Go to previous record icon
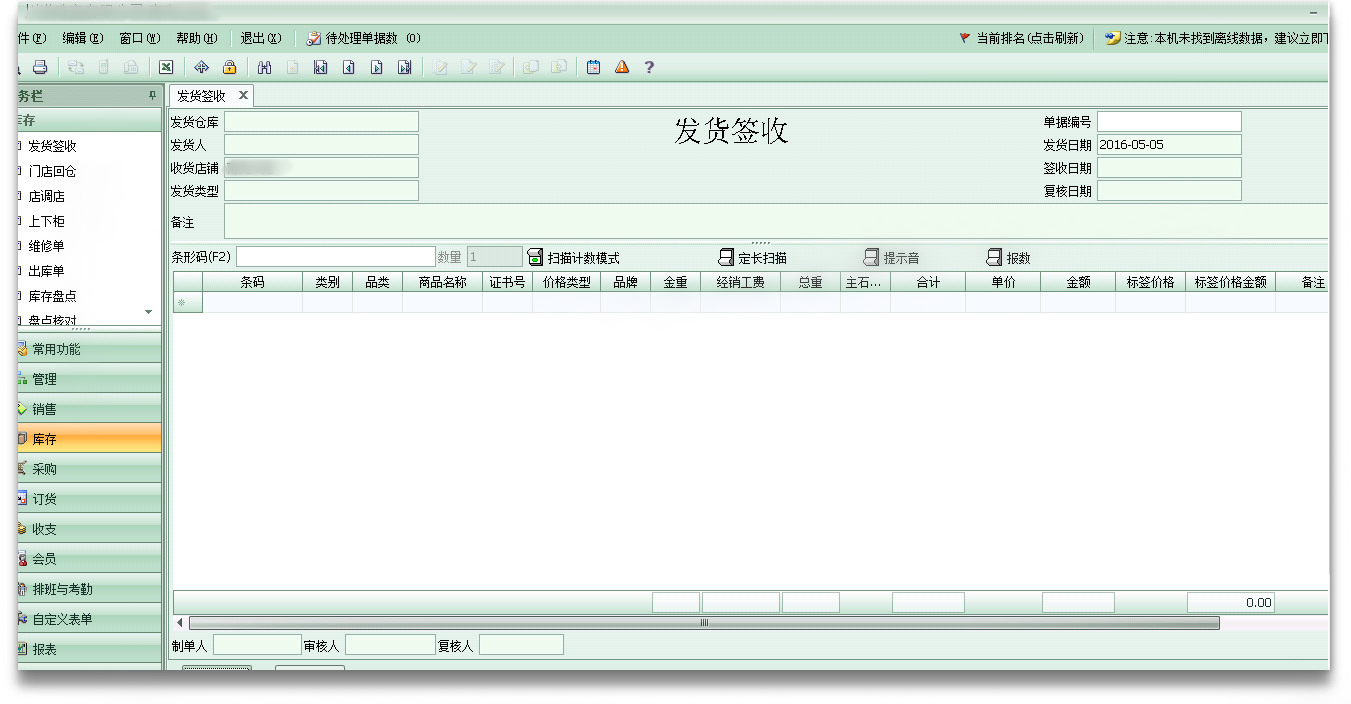Viewport: 1351px width, 704px height. [348, 67]
